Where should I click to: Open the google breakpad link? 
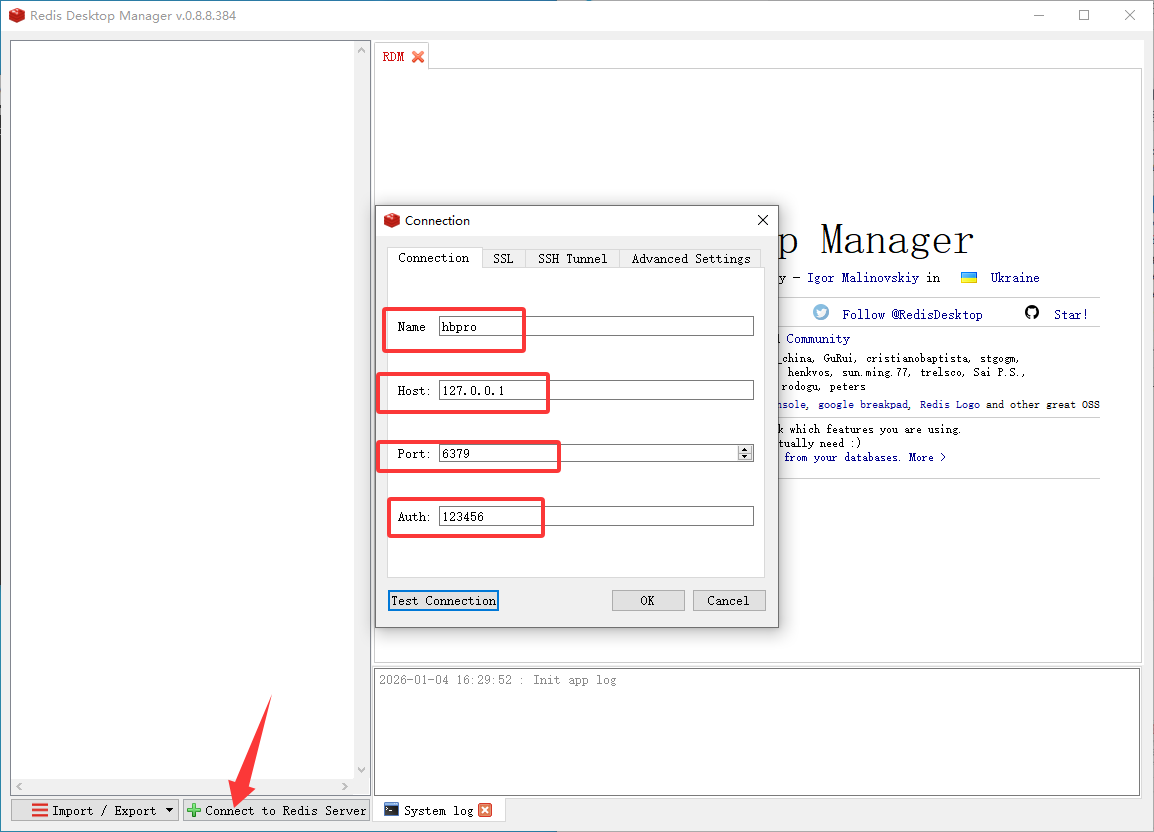point(863,404)
